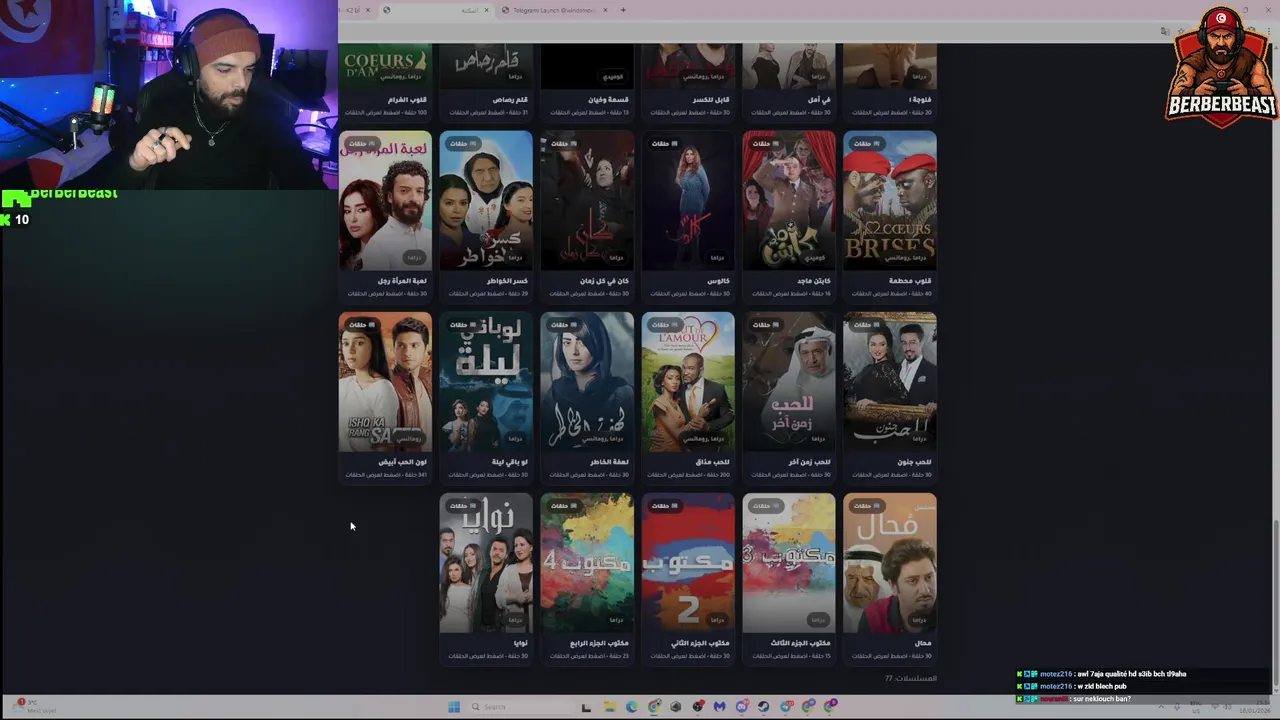Open the محال series poster
Viewport: 1280px width, 720px height.
click(890, 563)
